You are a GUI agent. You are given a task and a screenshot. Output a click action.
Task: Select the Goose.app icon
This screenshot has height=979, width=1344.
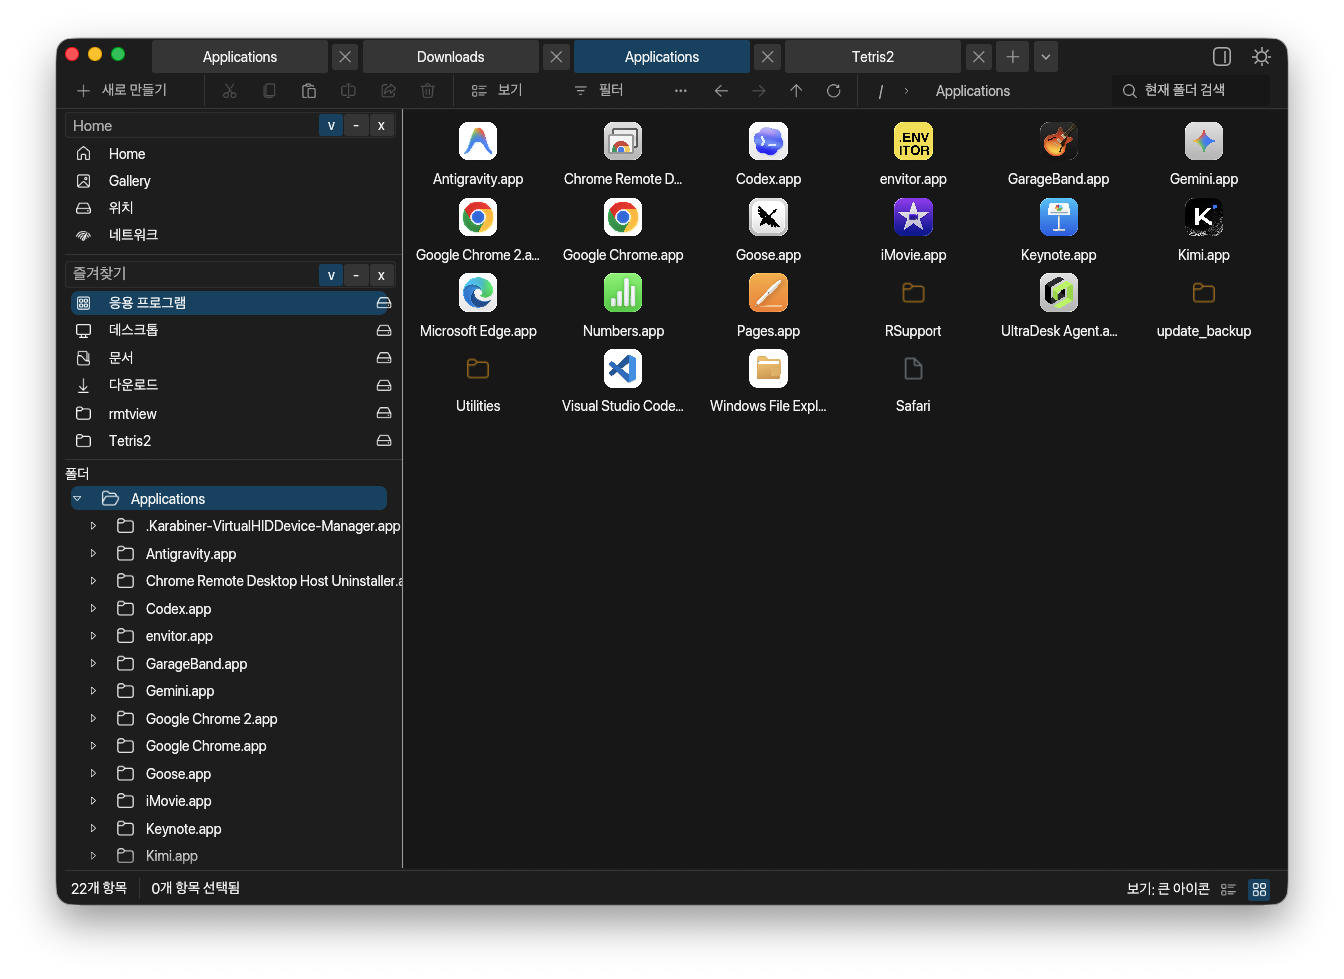point(768,217)
